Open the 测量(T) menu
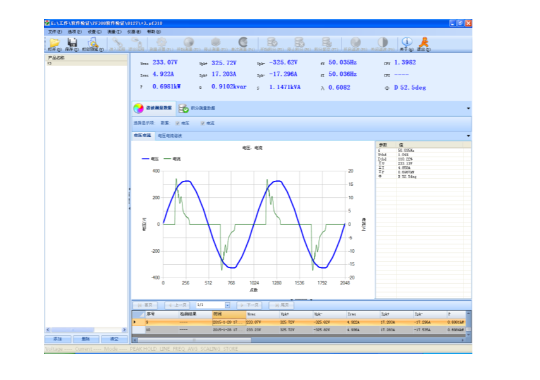Image resolution: width=540 pixels, height=380 pixels. (x=114, y=32)
